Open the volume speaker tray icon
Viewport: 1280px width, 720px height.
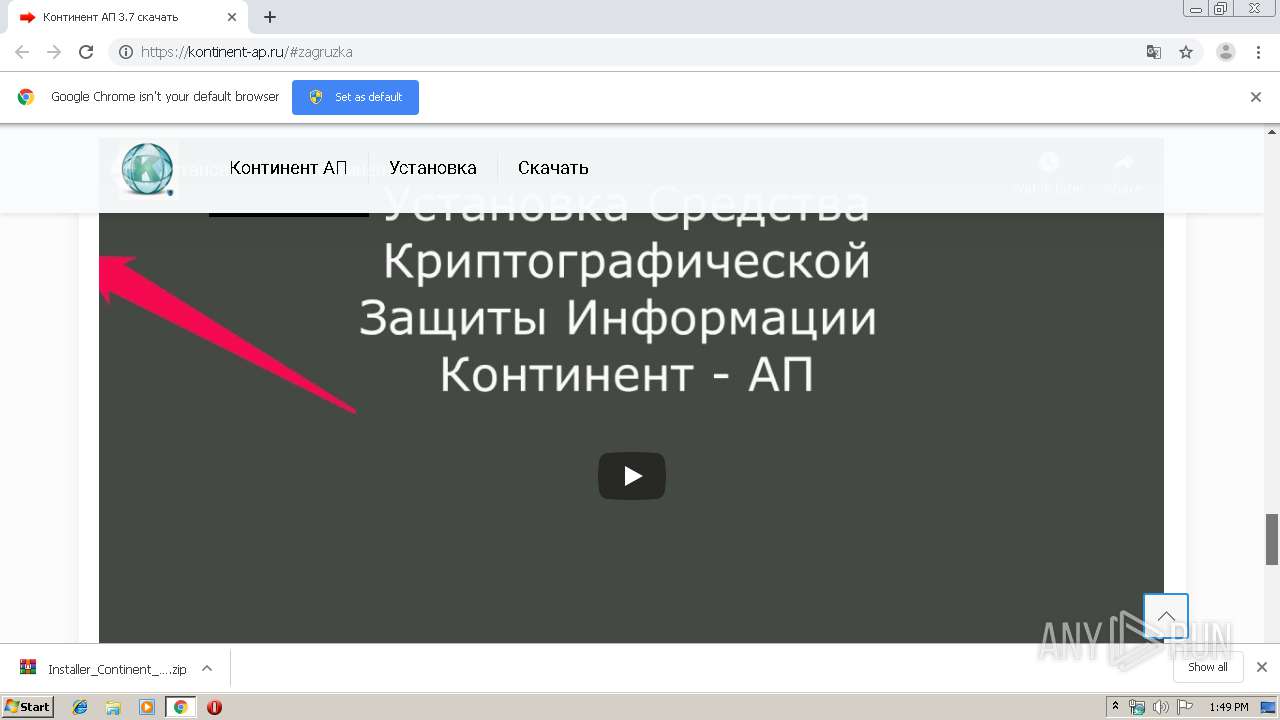click(x=1161, y=707)
